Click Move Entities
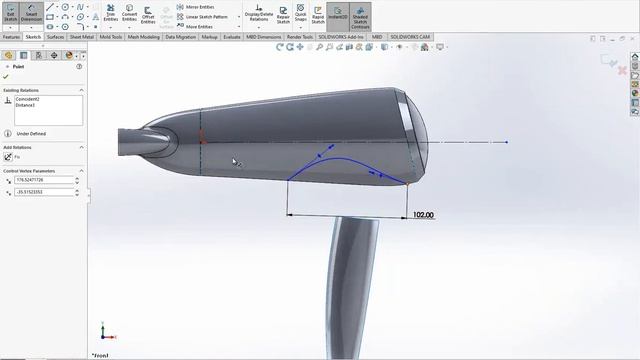 pyautogui.click(x=194, y=27)
